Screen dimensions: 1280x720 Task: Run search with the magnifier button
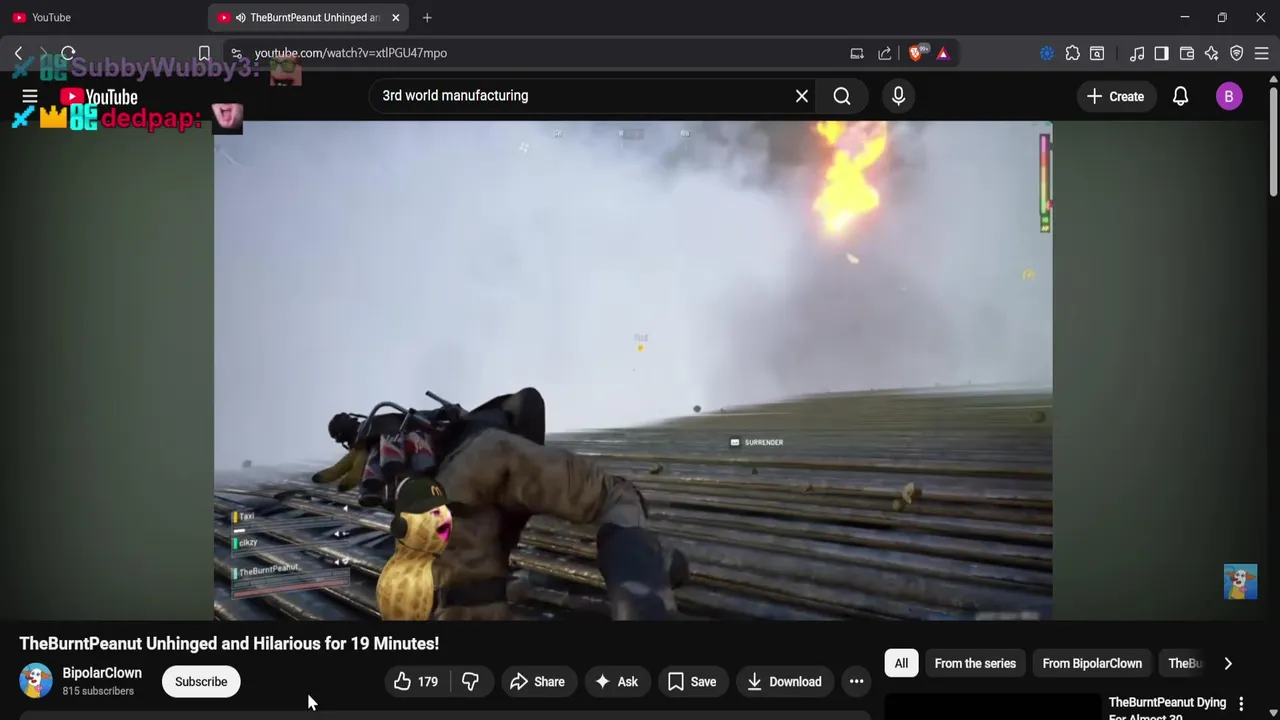[x=842, y=96]
